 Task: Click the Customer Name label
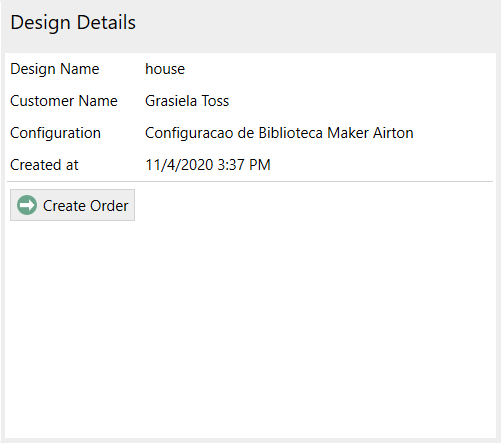(x=64, y=101)
